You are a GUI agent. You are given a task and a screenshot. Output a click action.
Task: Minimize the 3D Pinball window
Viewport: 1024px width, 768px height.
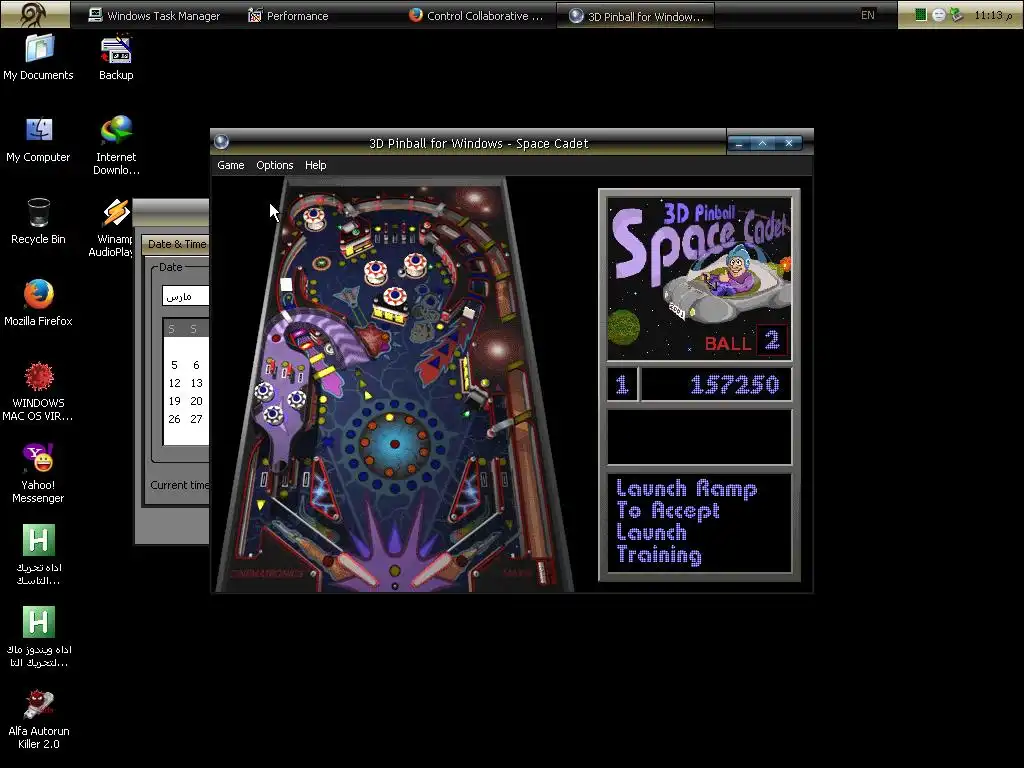(x=739, y=143)
